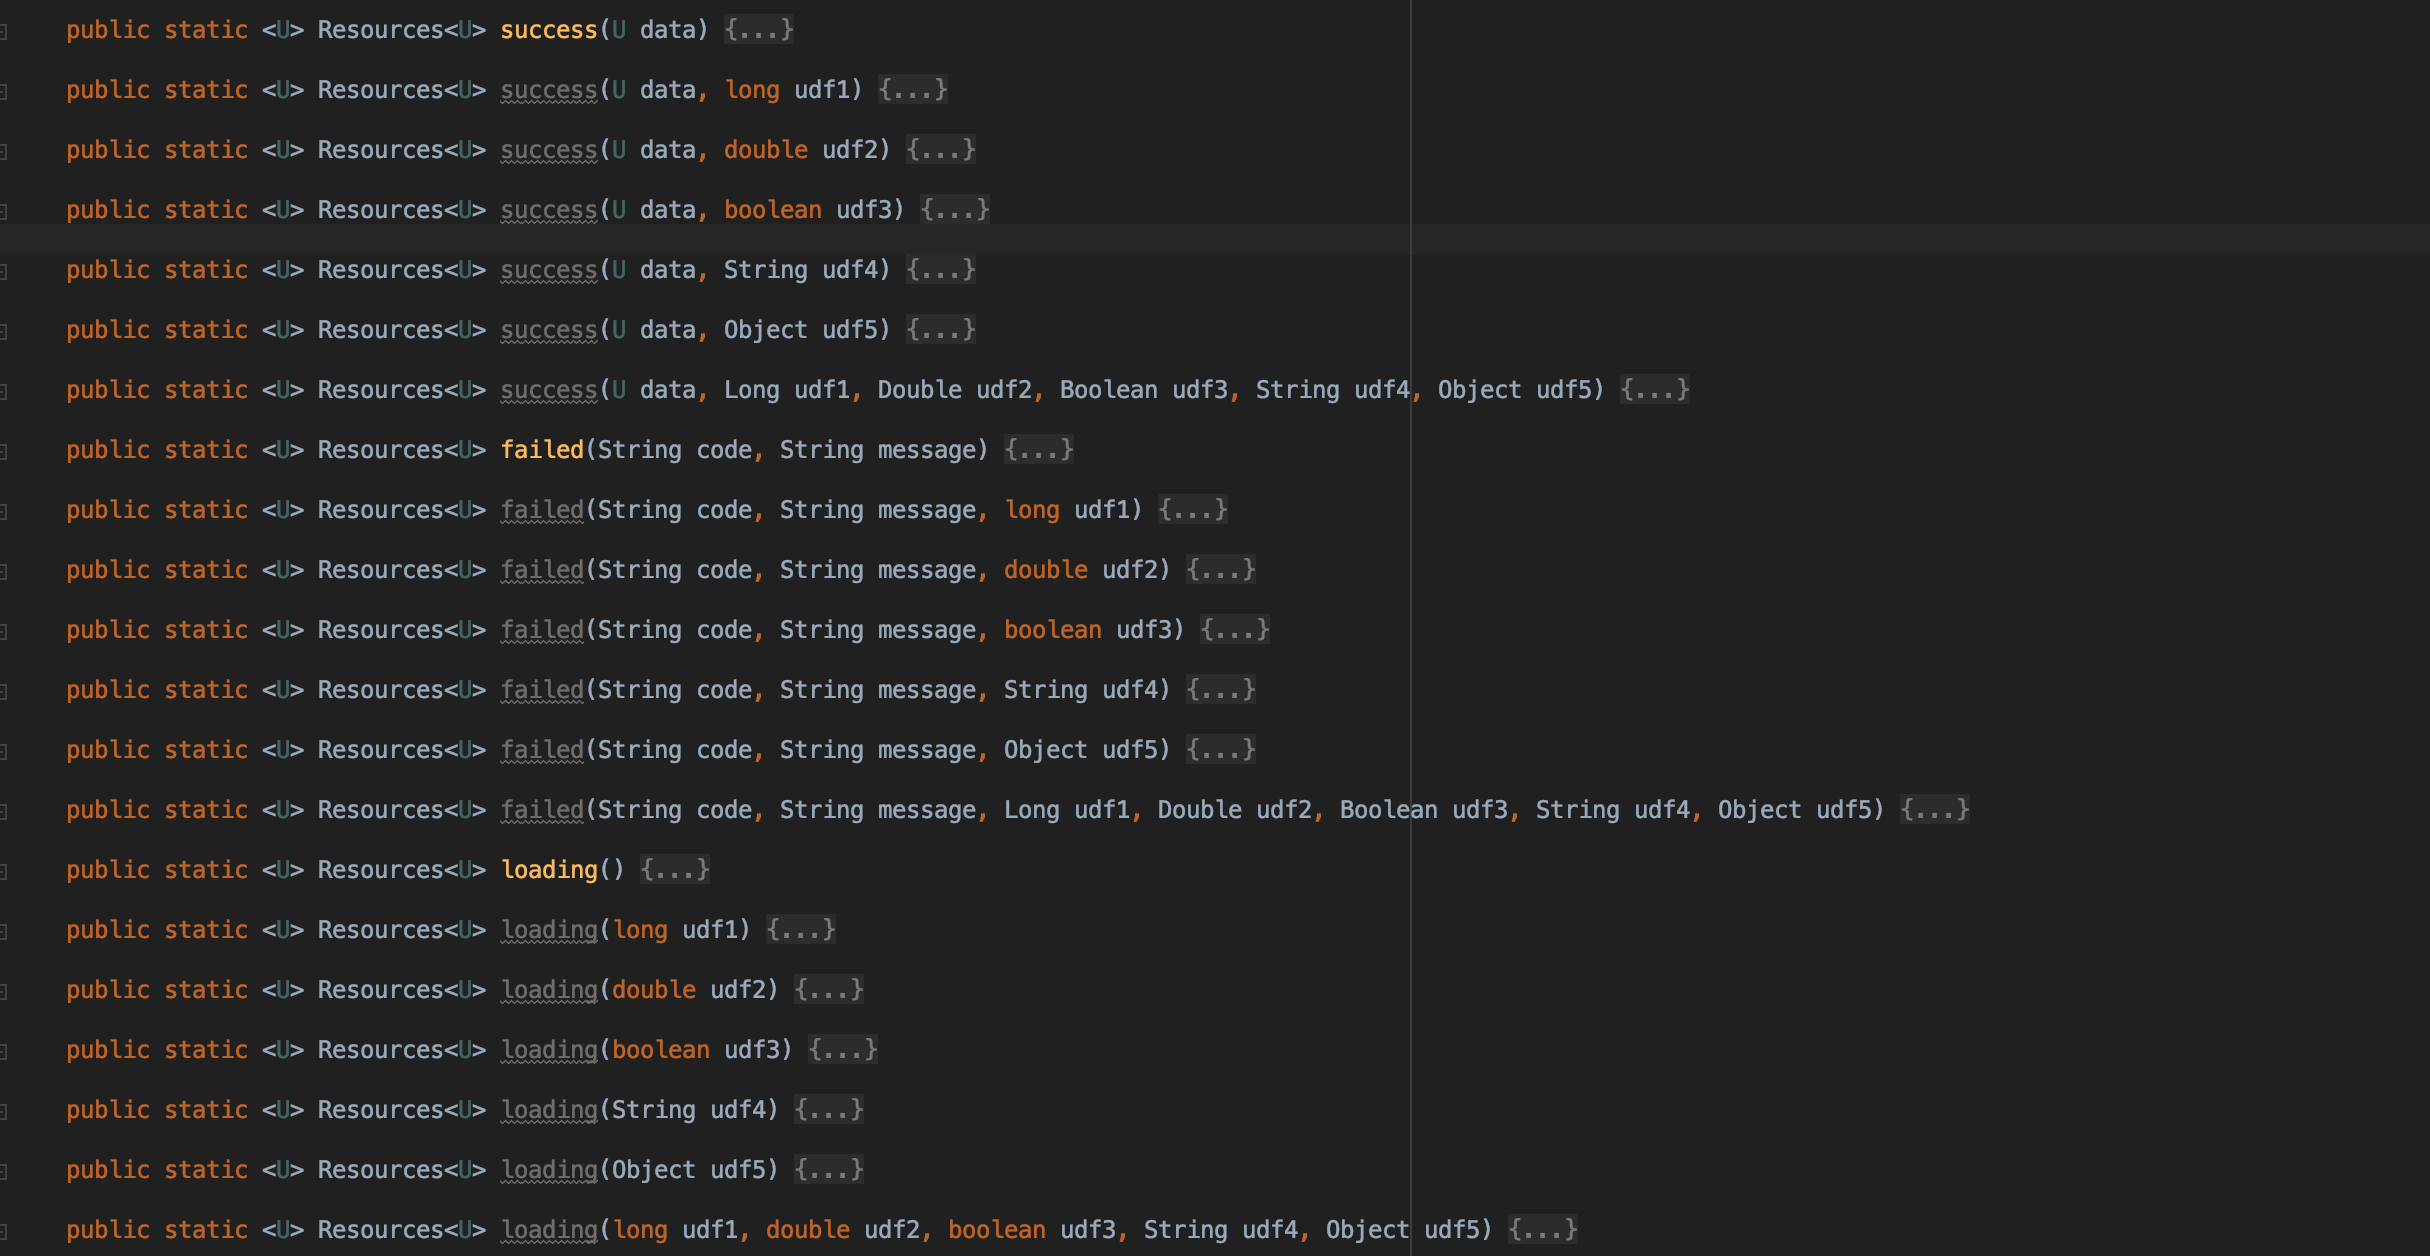
Task: Expand folded body of loading() method
Action: coord(675,870)
